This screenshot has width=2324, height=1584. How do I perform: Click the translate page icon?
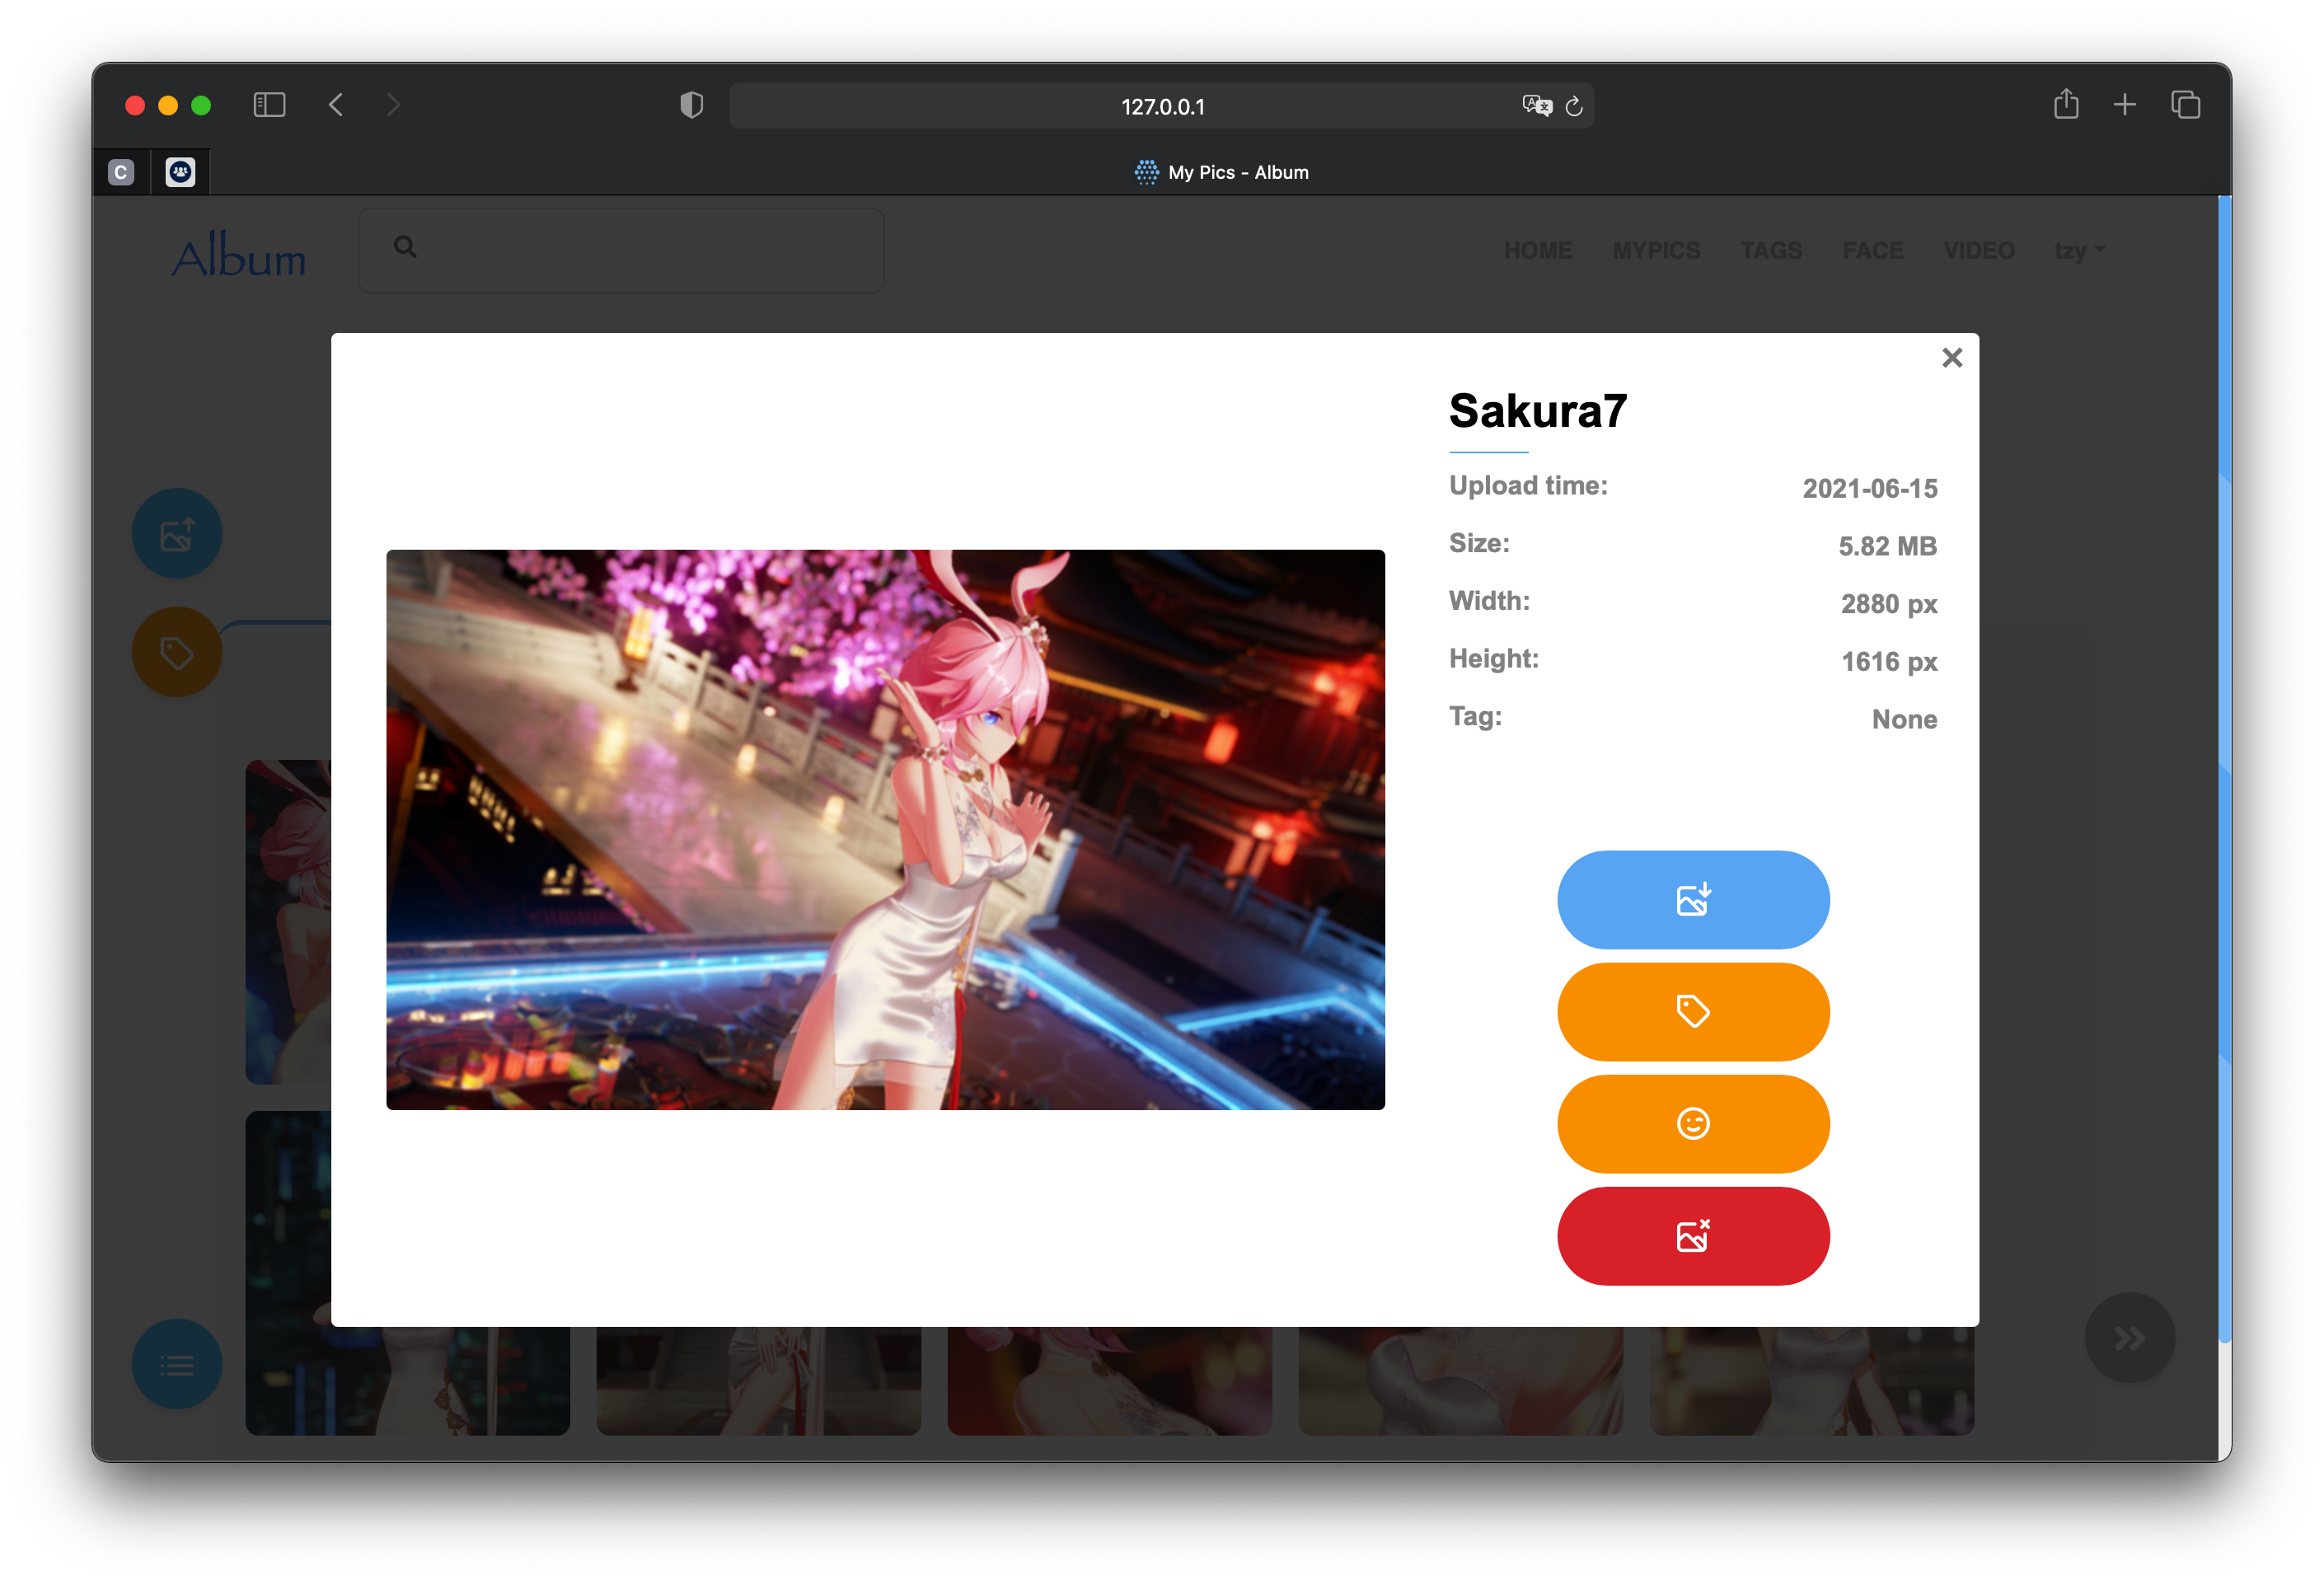[x=1536, y=106]
